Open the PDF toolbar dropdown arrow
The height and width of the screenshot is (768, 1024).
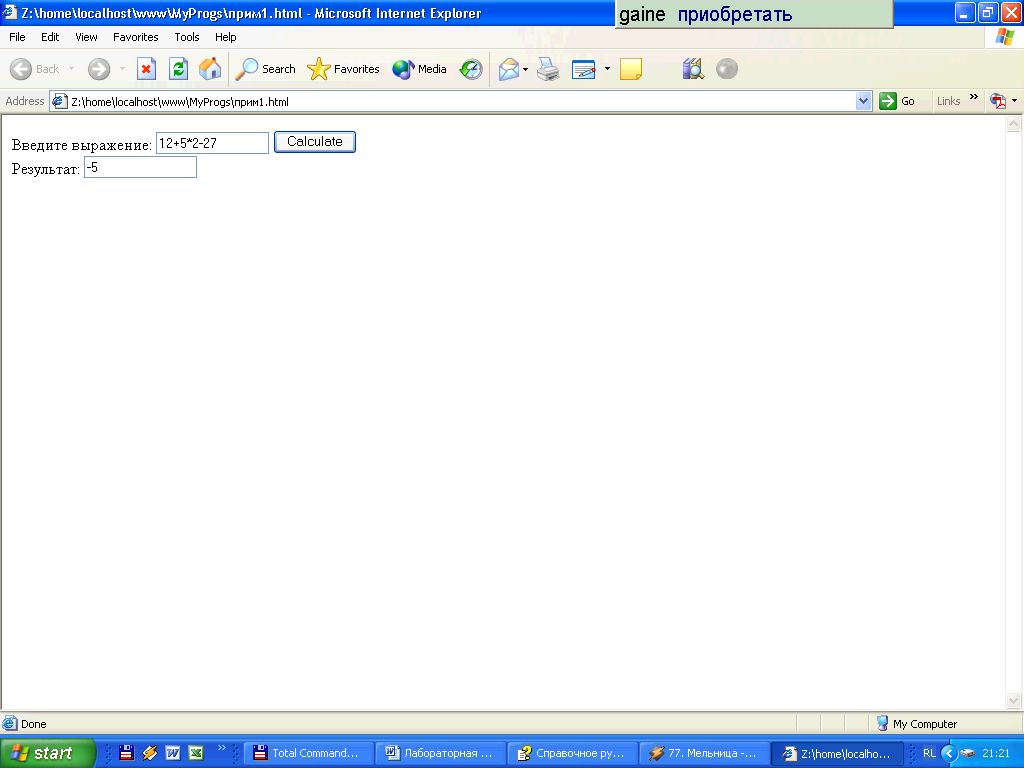[1014, 101]
